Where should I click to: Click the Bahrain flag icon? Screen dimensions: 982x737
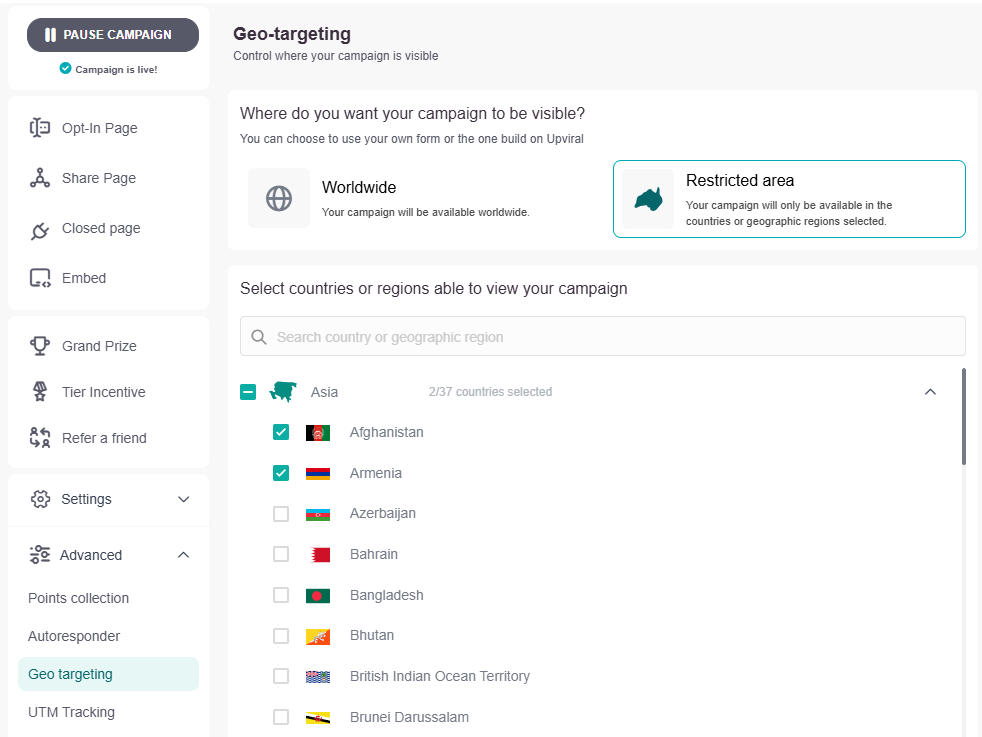point(319,555)
